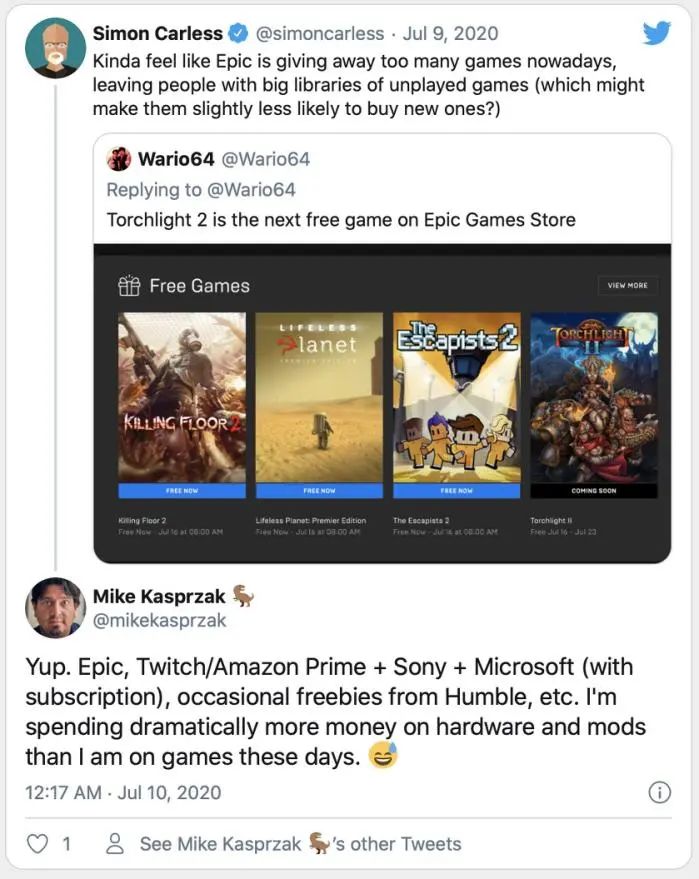The width and height of the screenshot is (699, 879).
Task: Like the tweet with the heart icon
Action: click(37, 844)
